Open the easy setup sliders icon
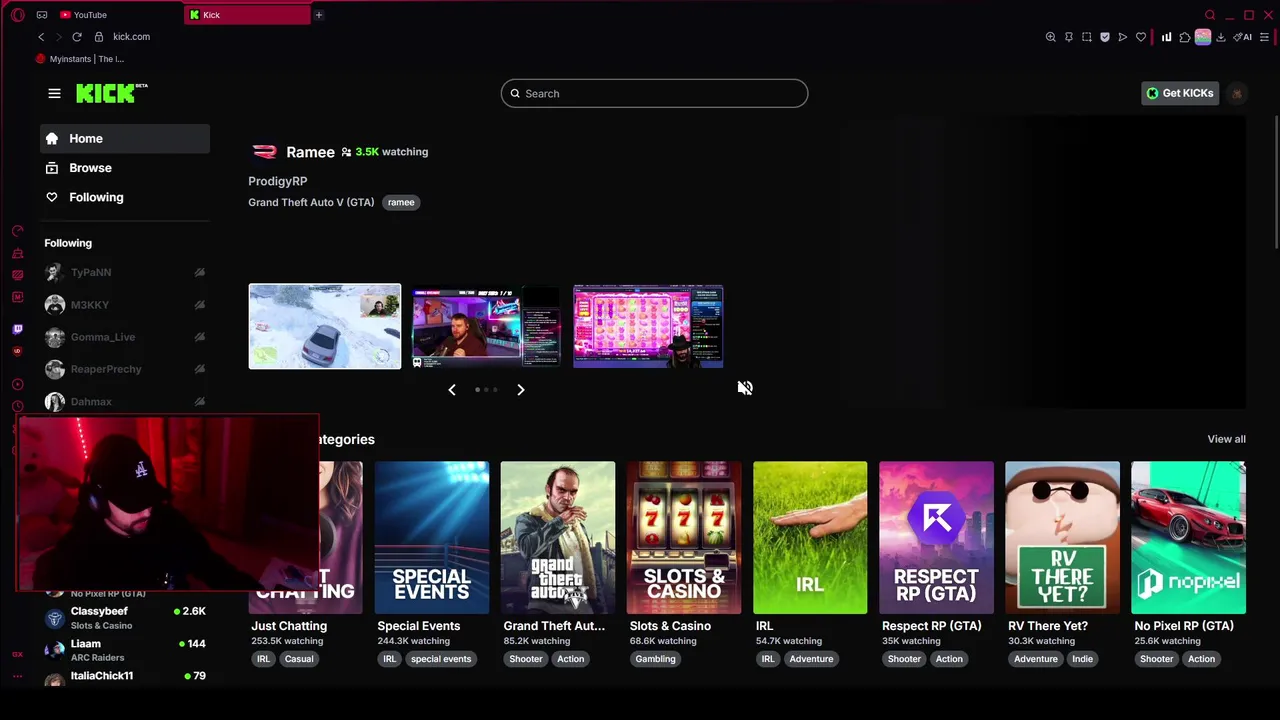1280x720 pixels. [1264, 37]
